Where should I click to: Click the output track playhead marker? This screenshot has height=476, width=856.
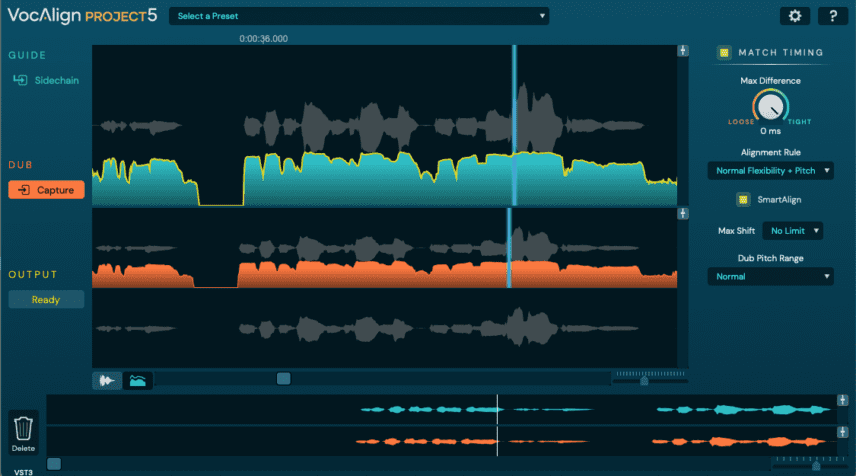(x=509, y=247)
